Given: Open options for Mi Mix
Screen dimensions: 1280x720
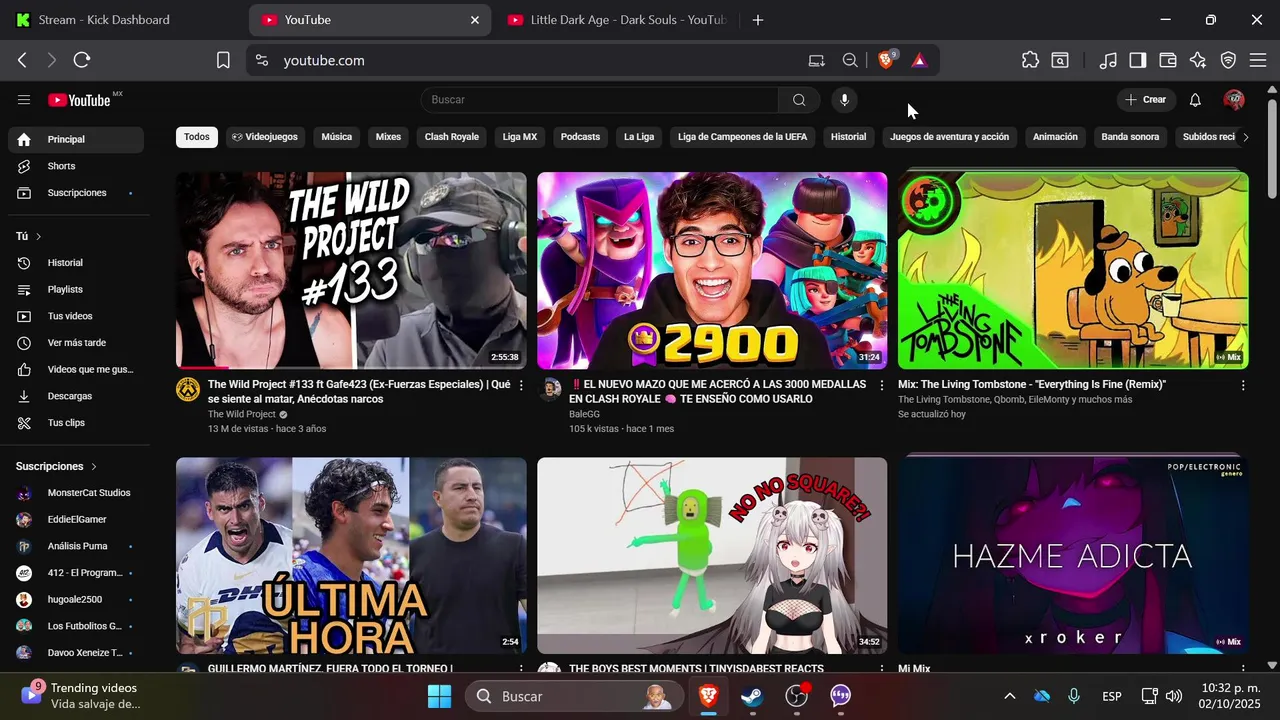Looking at the screenshot, I should pos(1243,669).
